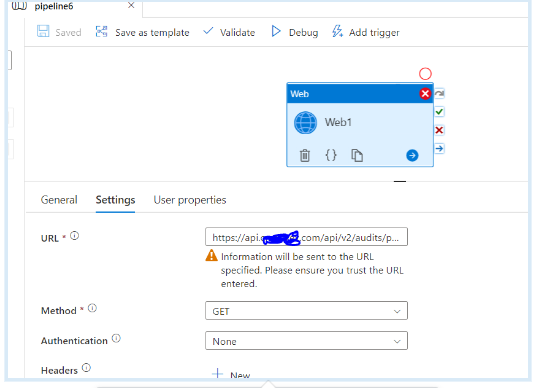Show info tooltip next to URL label
This screenshot has width=537, height=388.
(74, 236)
